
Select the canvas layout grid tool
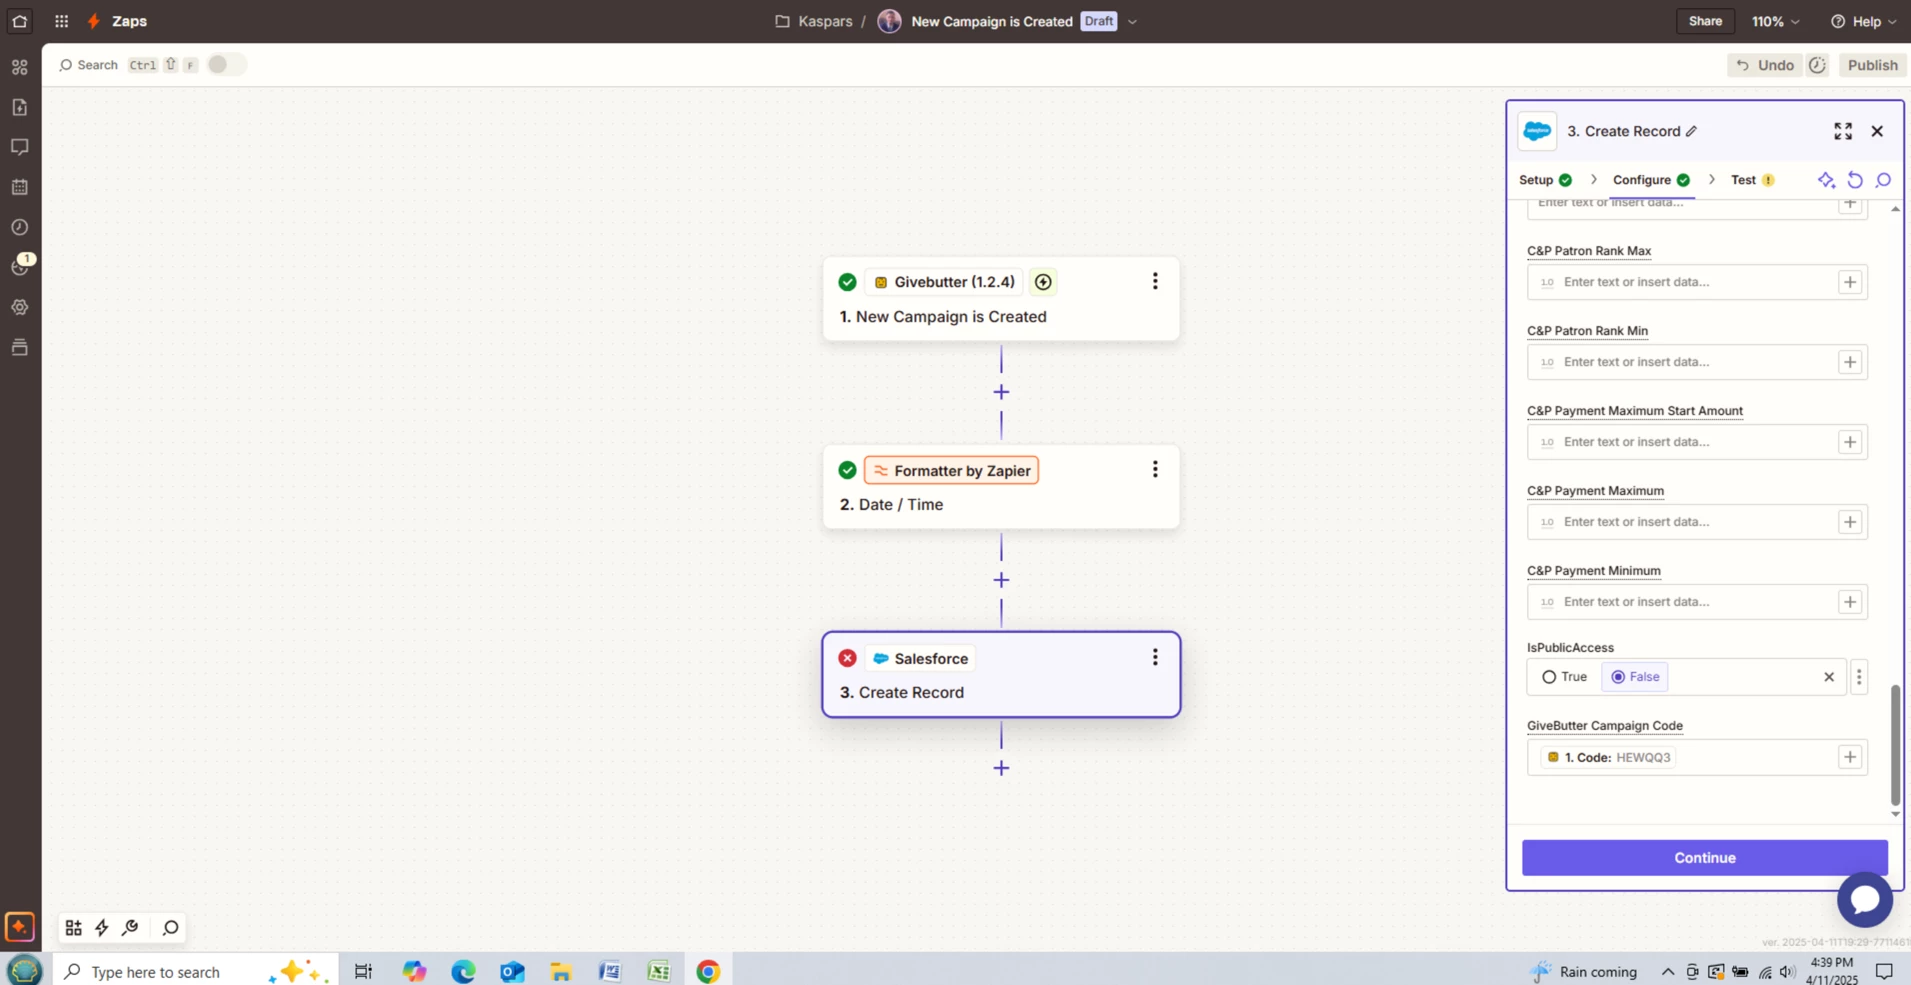tap(73, 928)
